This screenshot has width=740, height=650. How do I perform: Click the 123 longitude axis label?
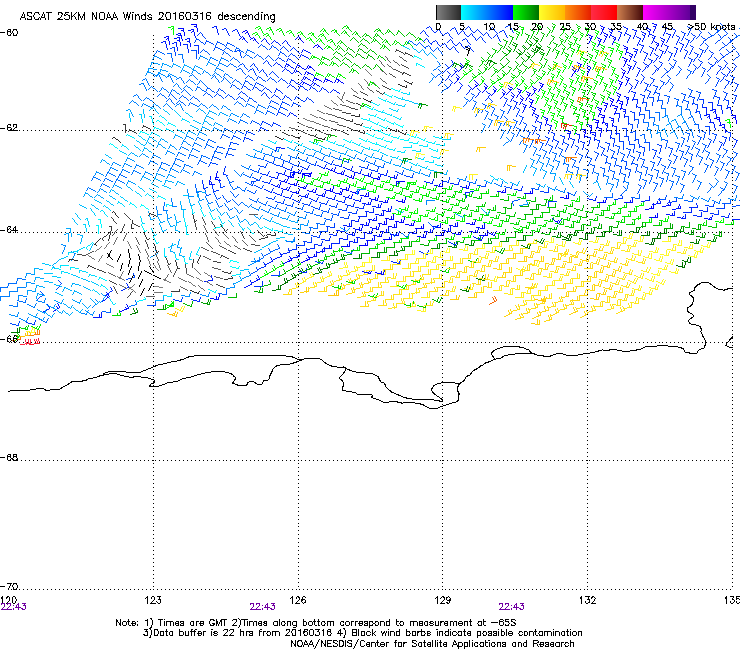[153, 600]
